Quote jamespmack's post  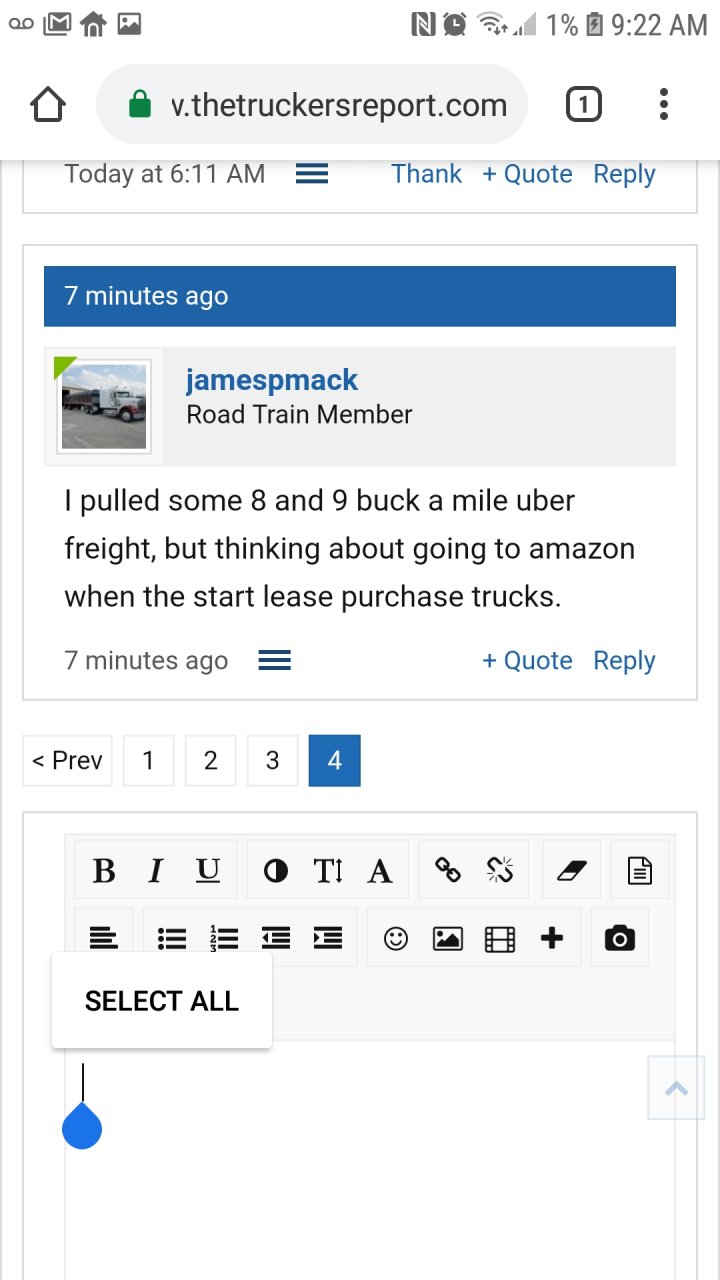(x=527, y=661)
